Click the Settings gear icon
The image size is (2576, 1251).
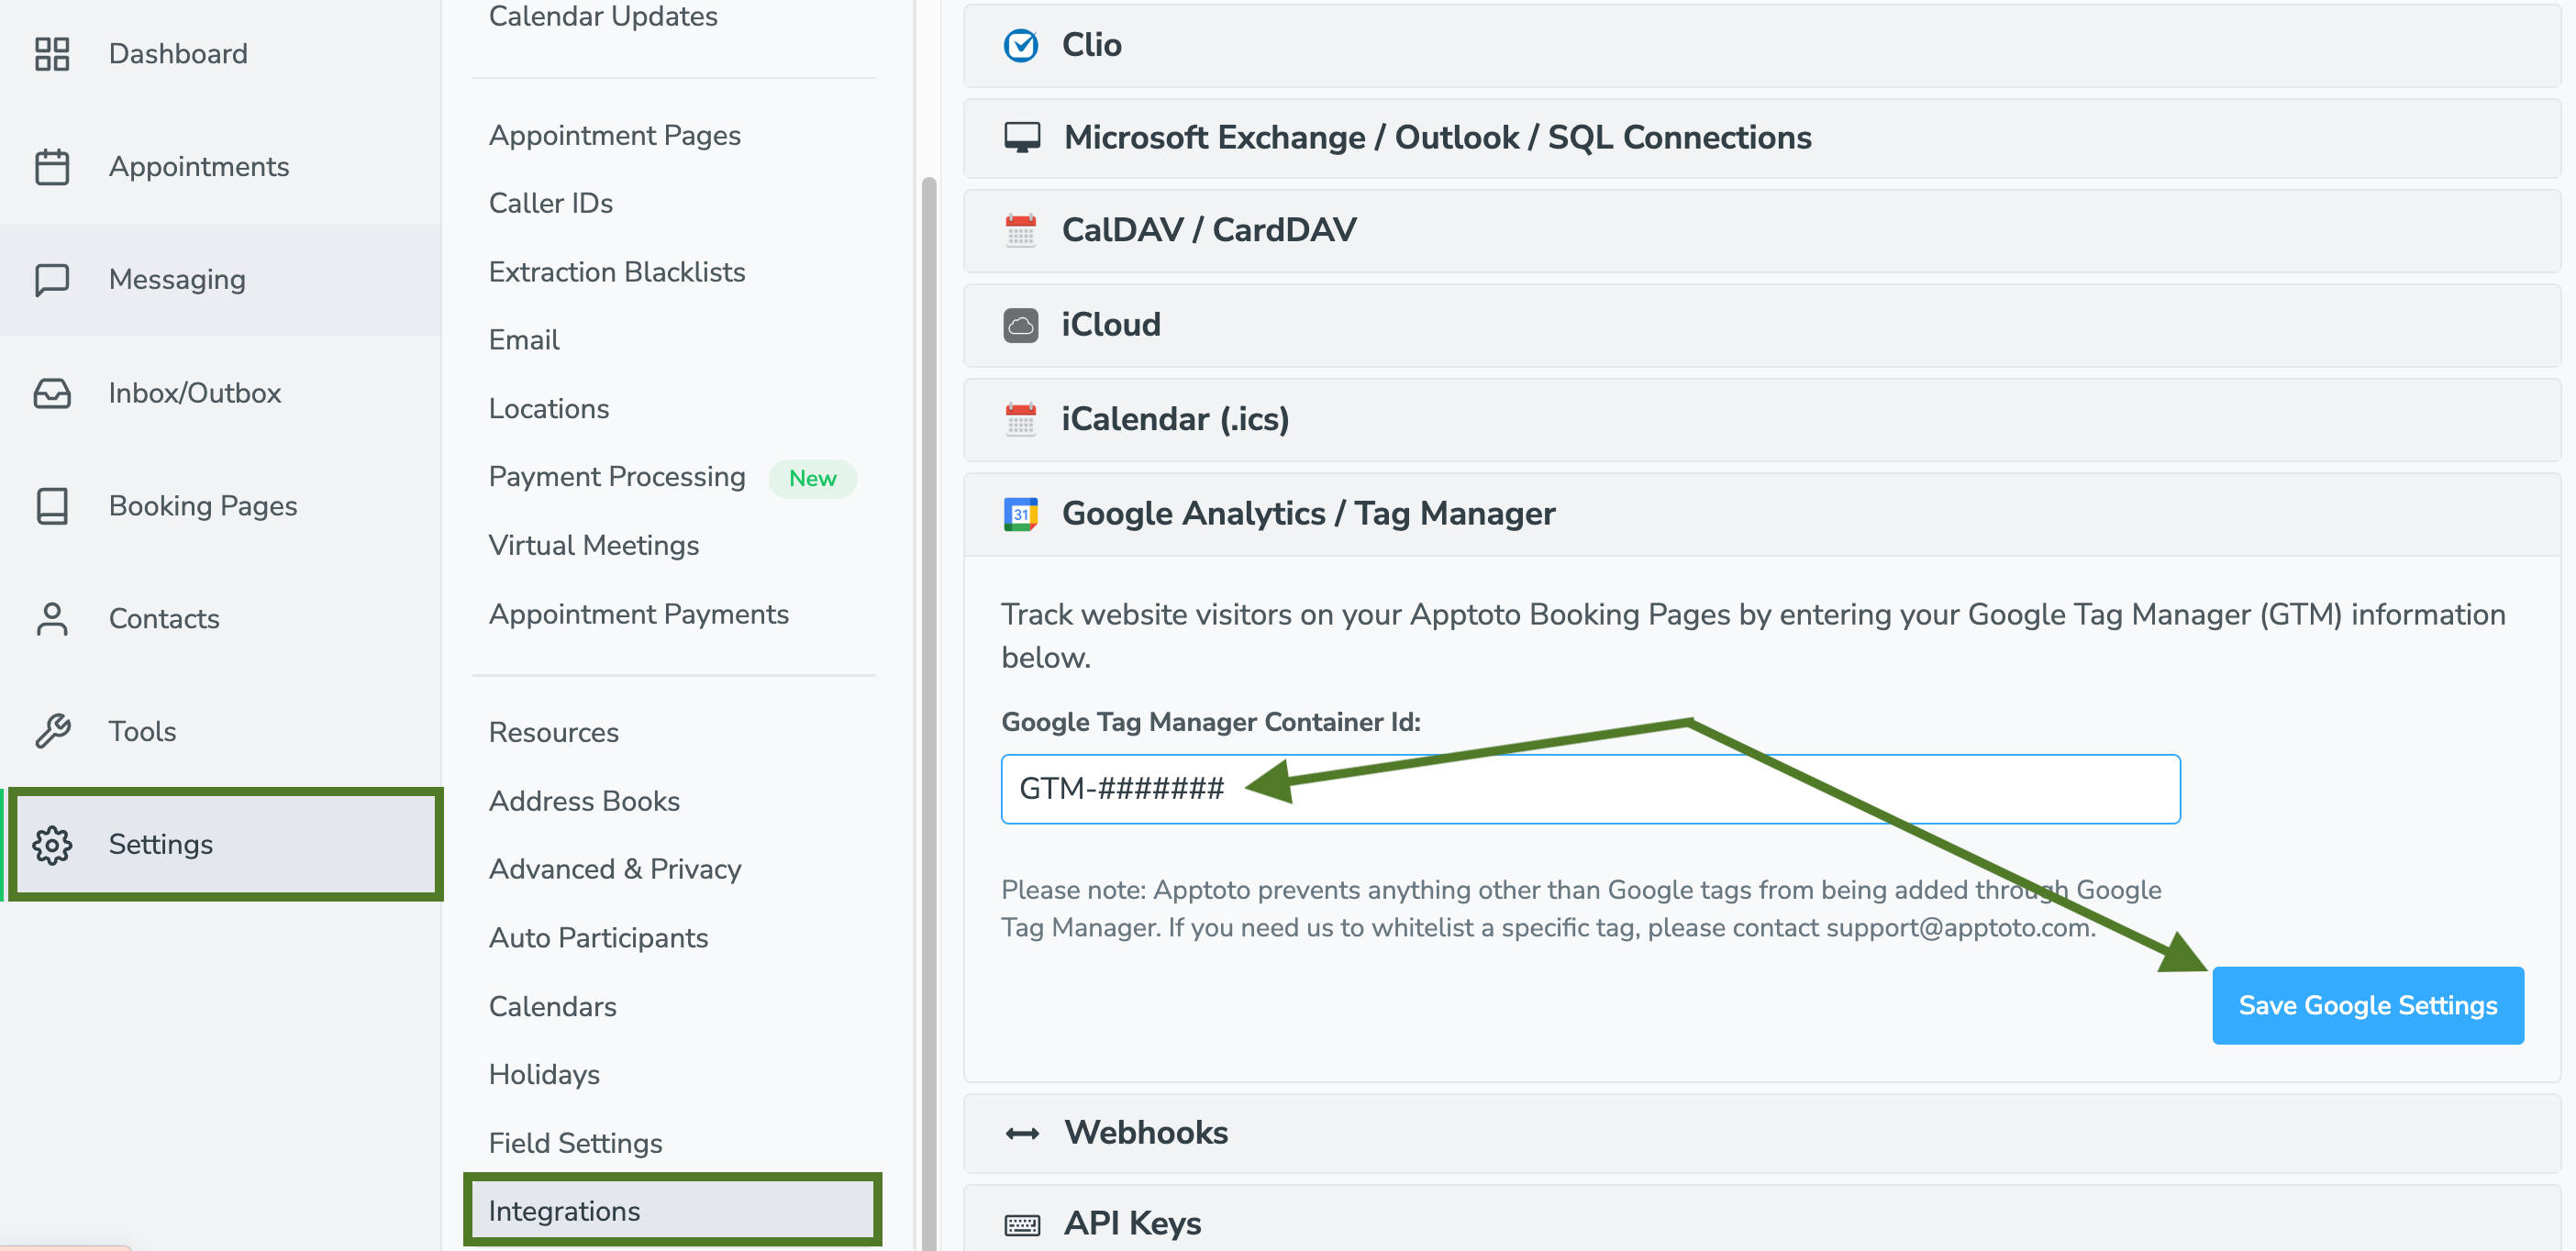pyautogui.click(x=52, y=845)
